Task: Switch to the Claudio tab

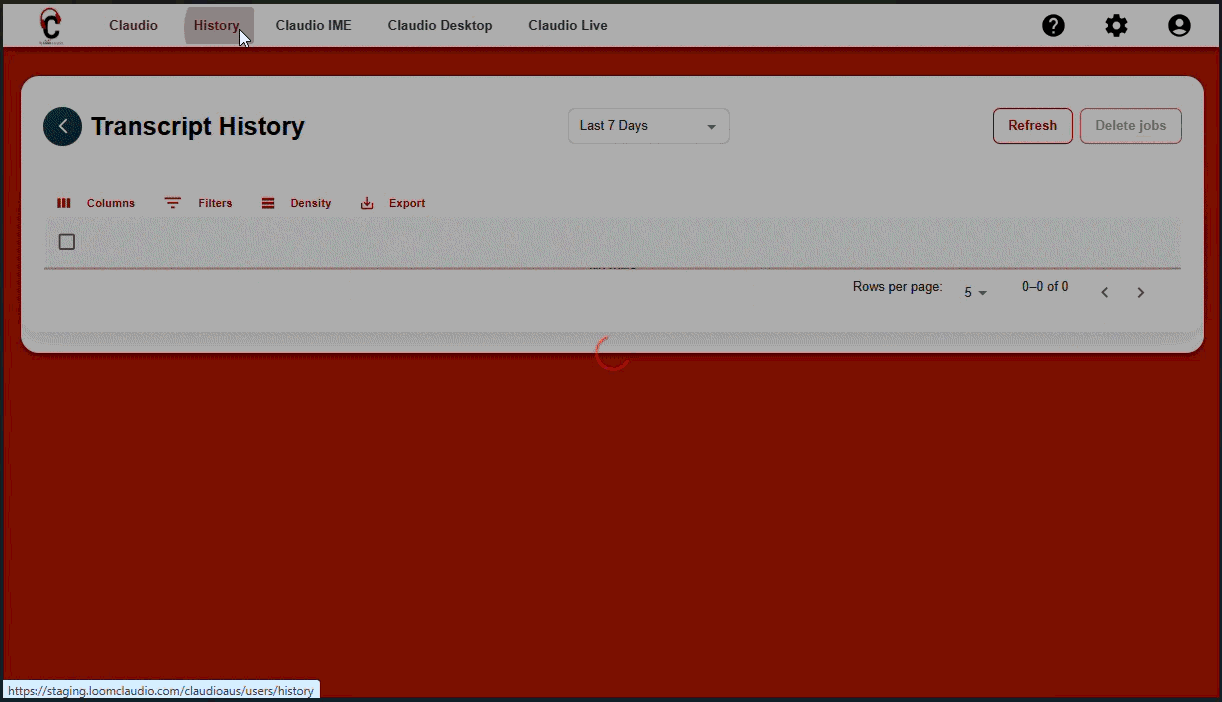Action: (133, 26)
